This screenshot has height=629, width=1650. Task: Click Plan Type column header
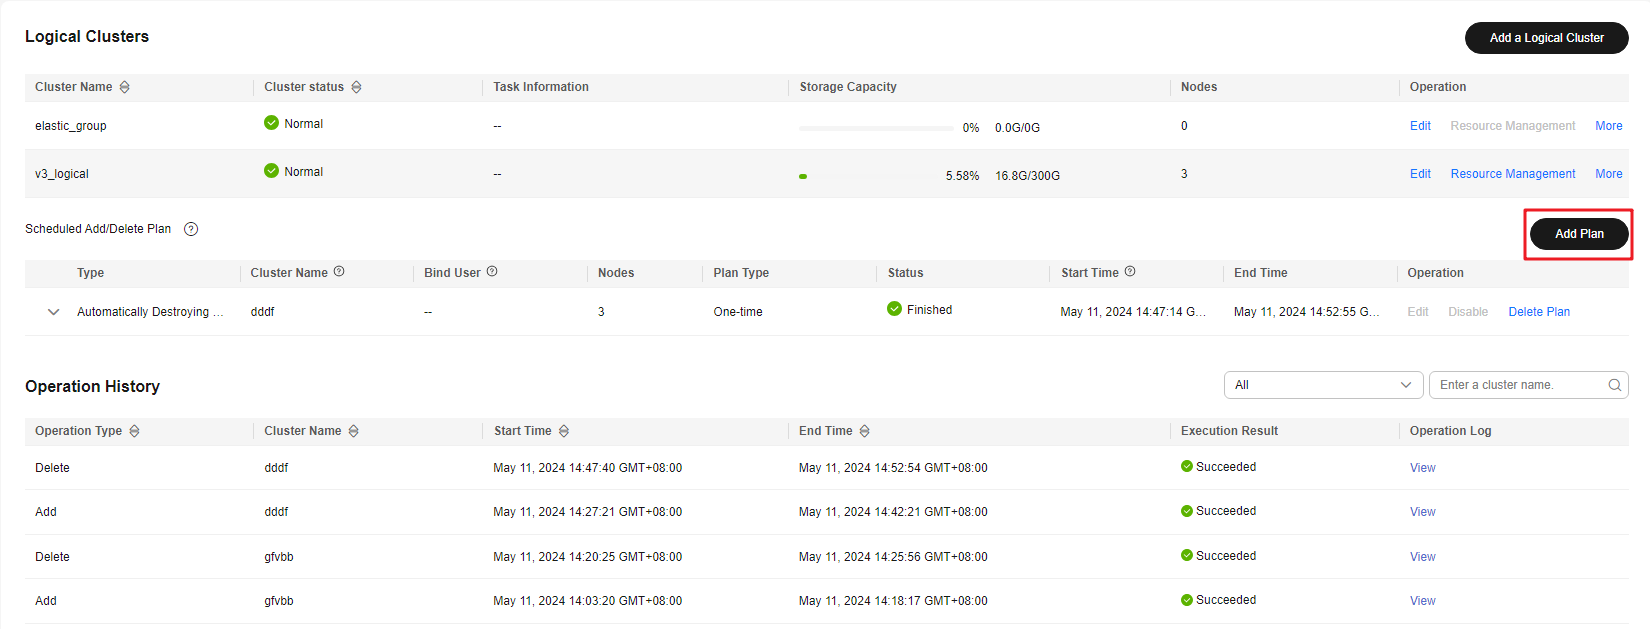point(741,273)
